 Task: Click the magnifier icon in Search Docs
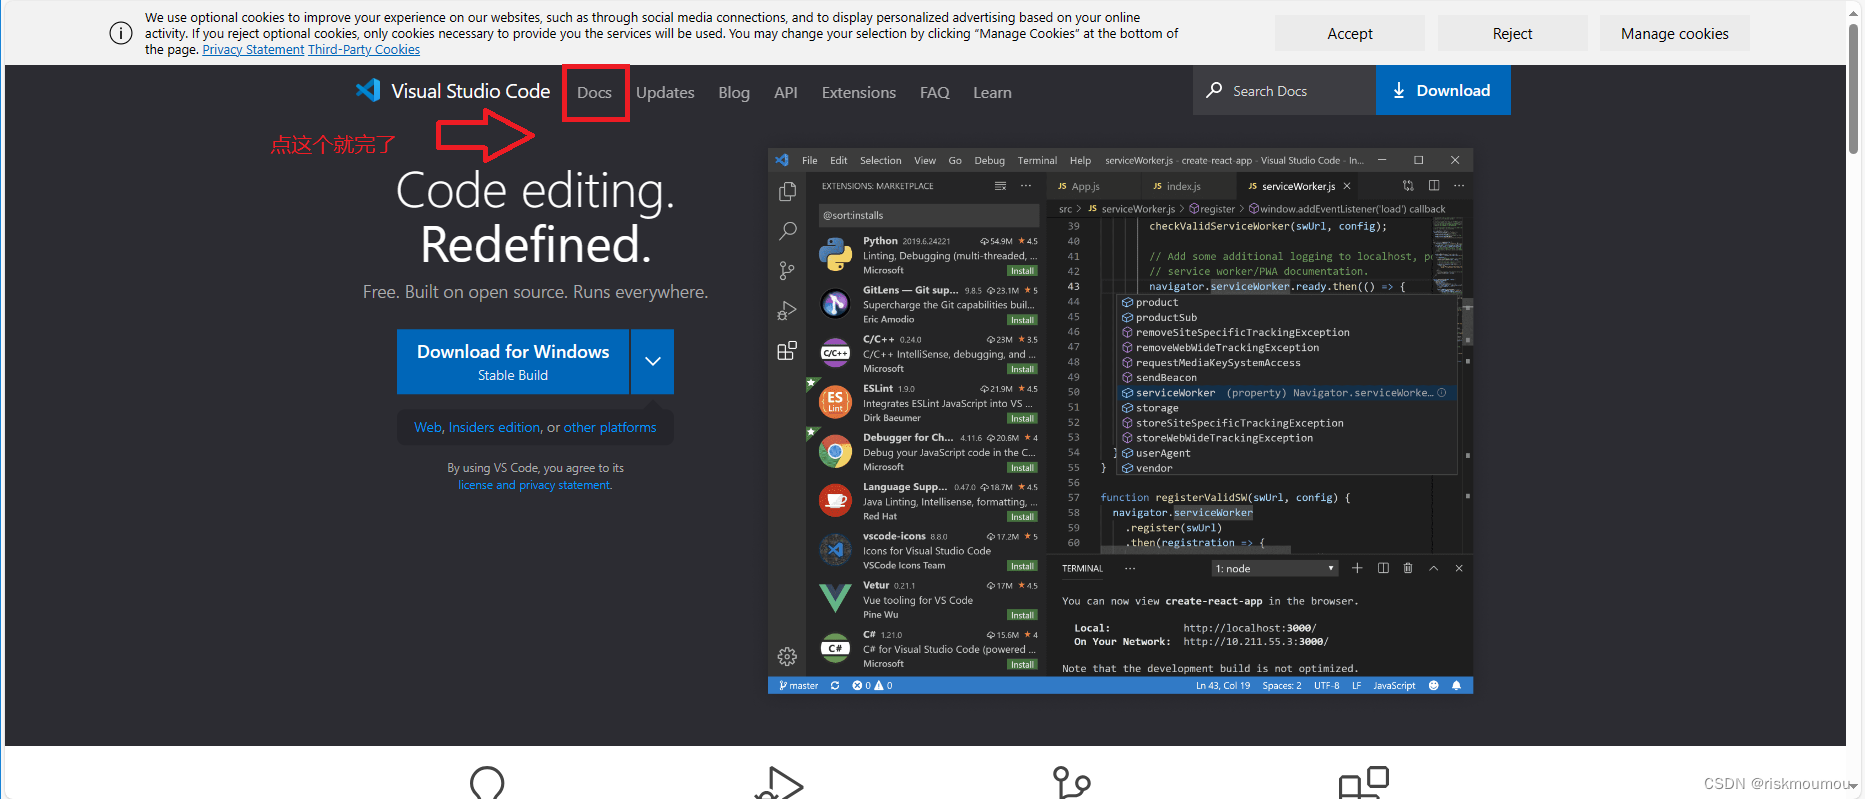point(1214,90)
